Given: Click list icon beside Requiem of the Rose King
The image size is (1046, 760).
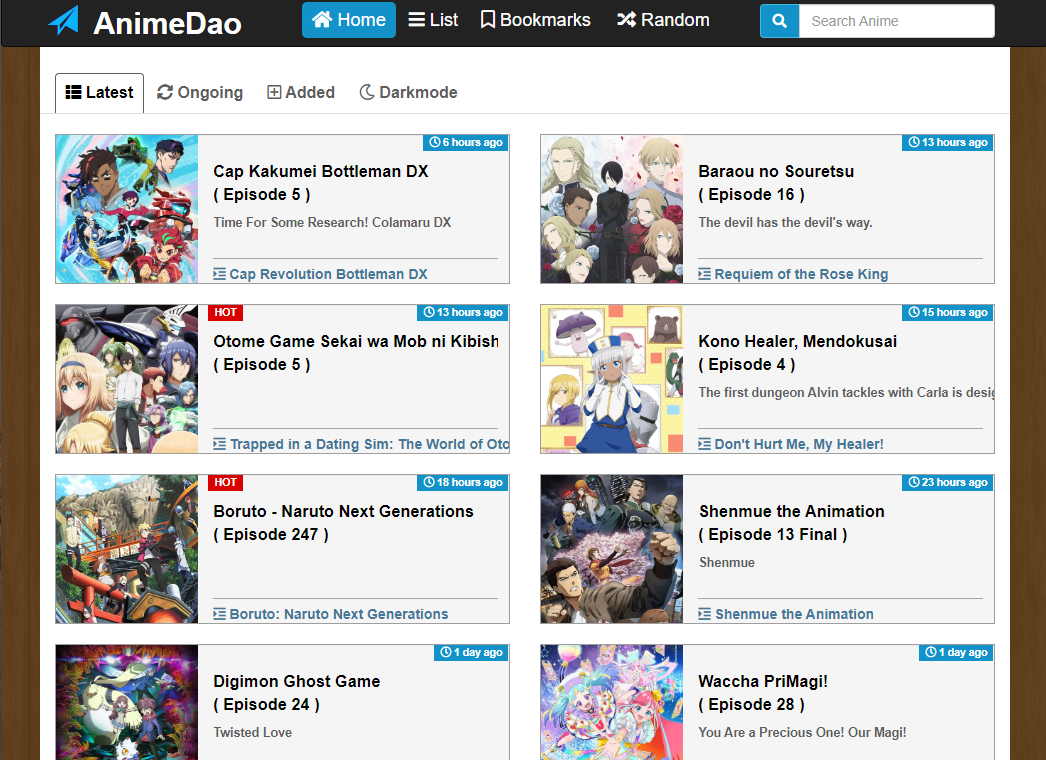Looking at the screenshot, I should (704, 274).
